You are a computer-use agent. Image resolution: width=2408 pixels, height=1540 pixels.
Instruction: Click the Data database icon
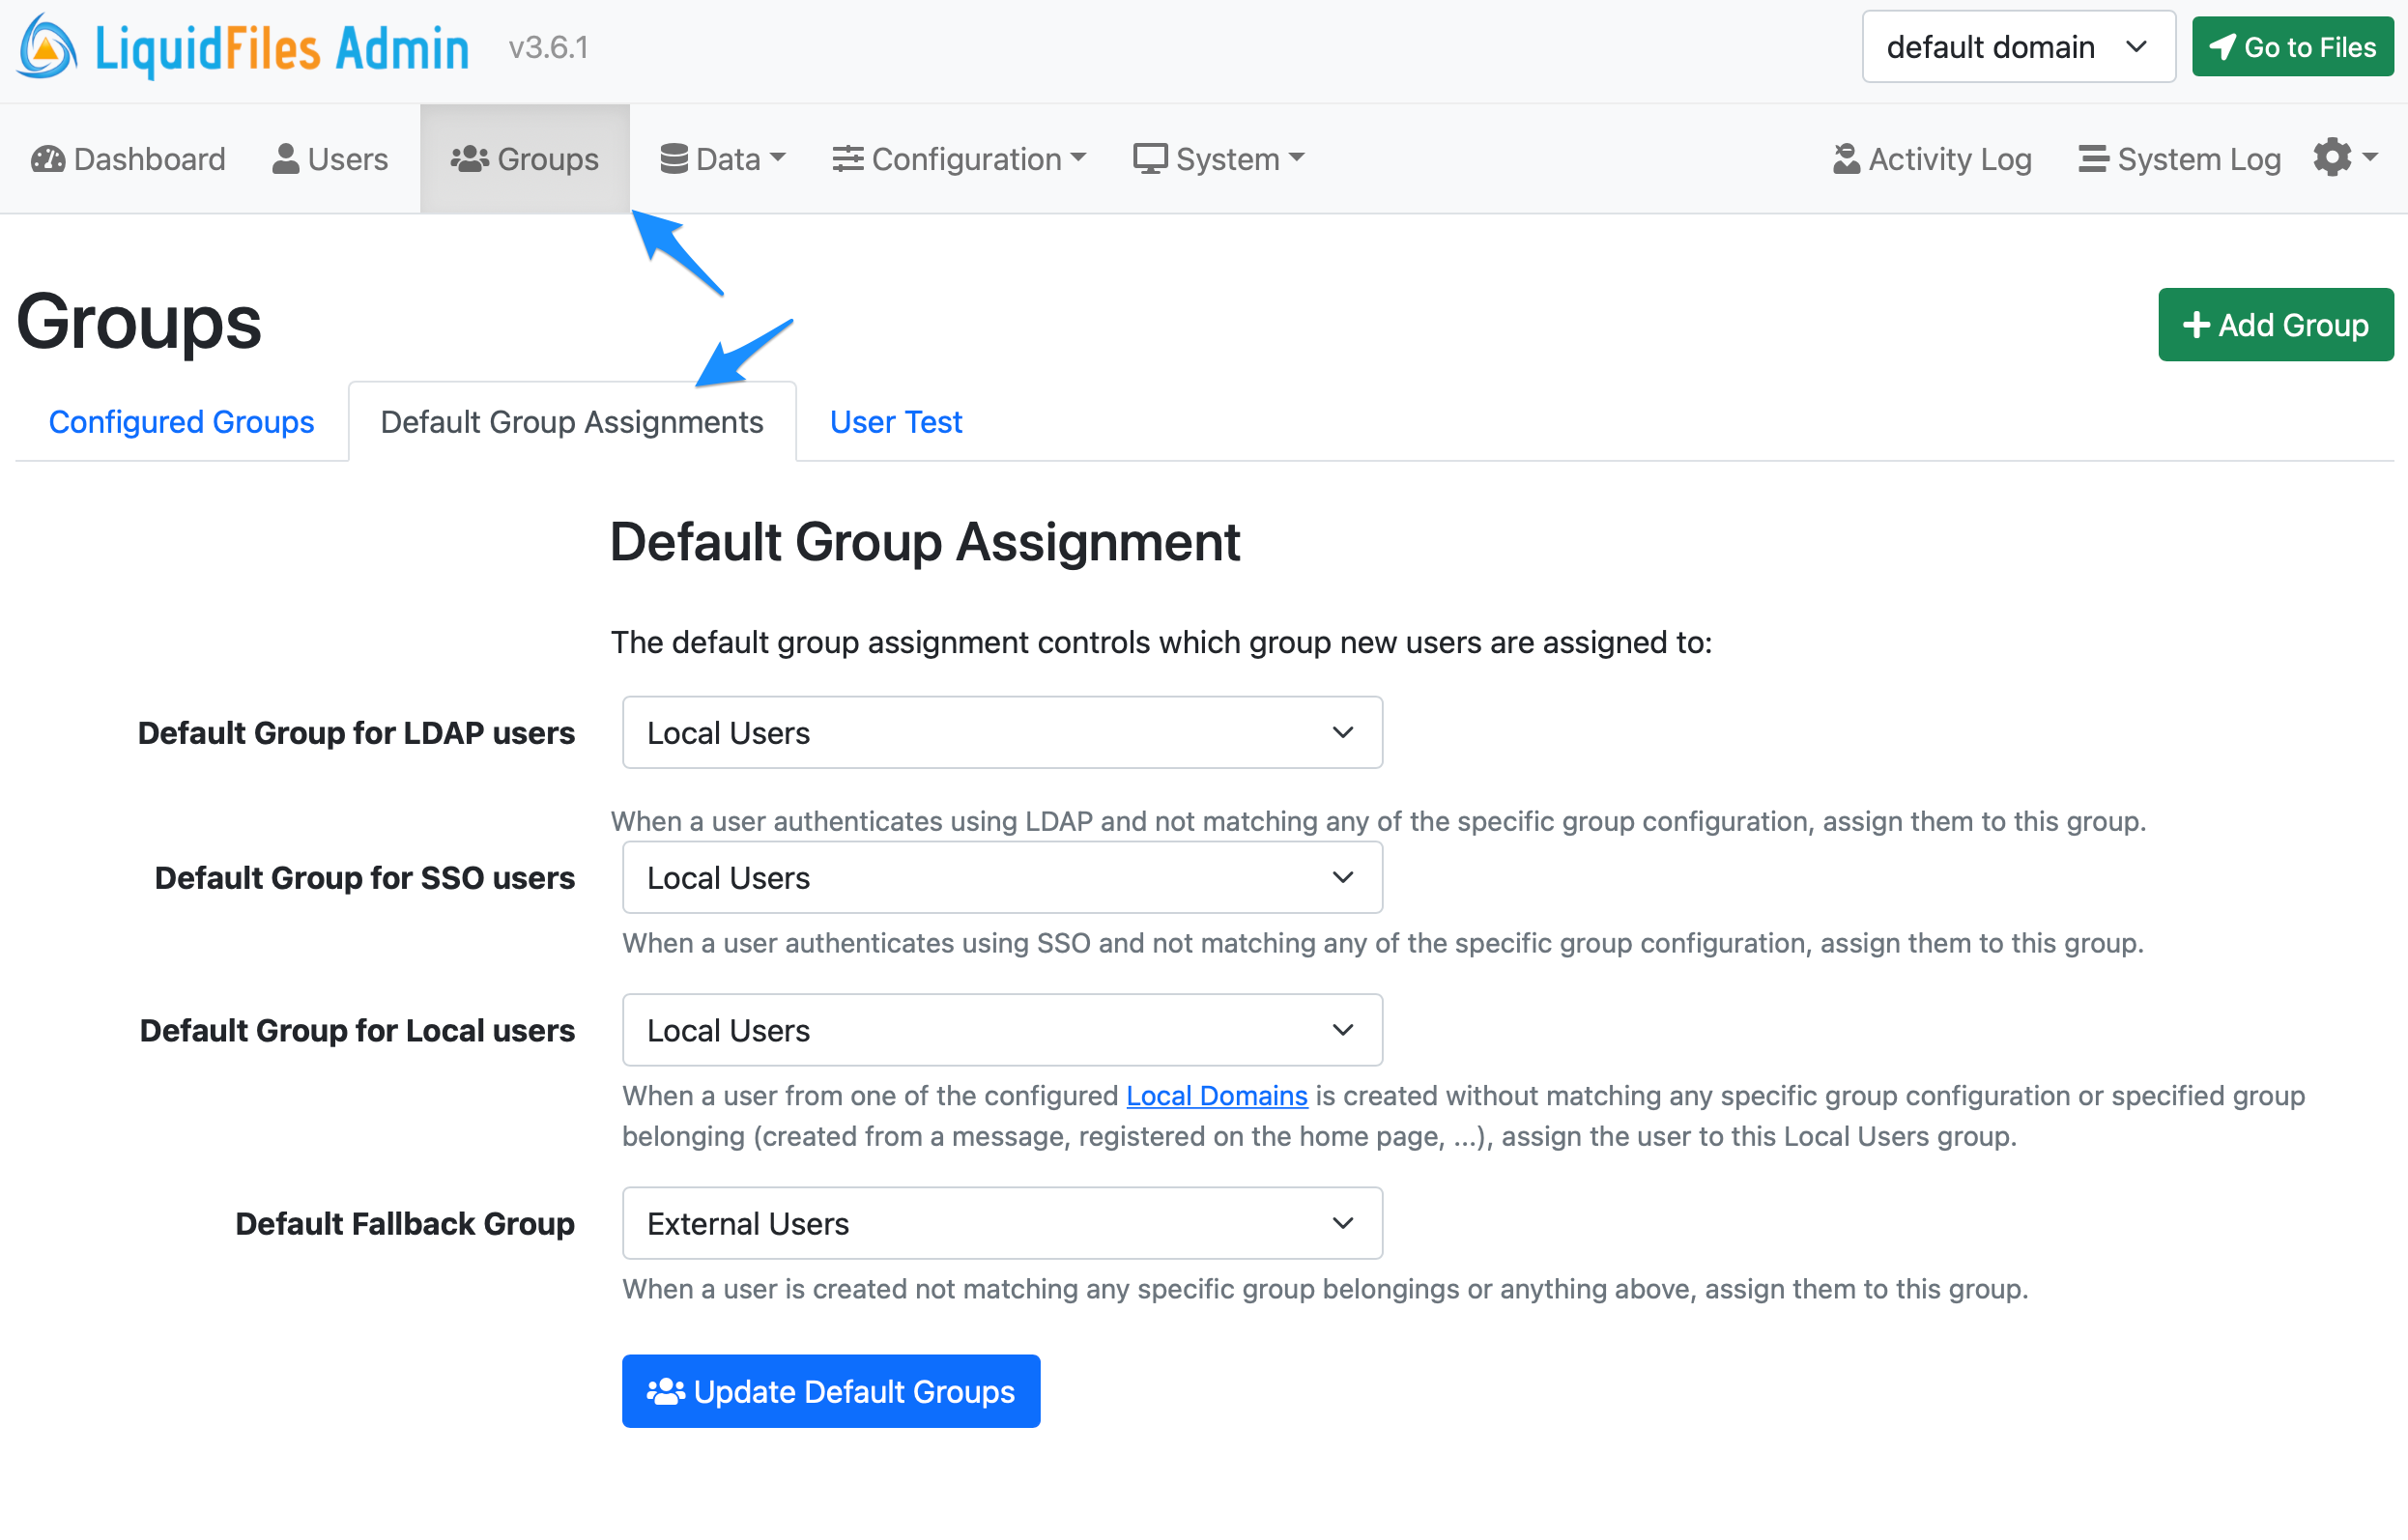click(675, 158)
